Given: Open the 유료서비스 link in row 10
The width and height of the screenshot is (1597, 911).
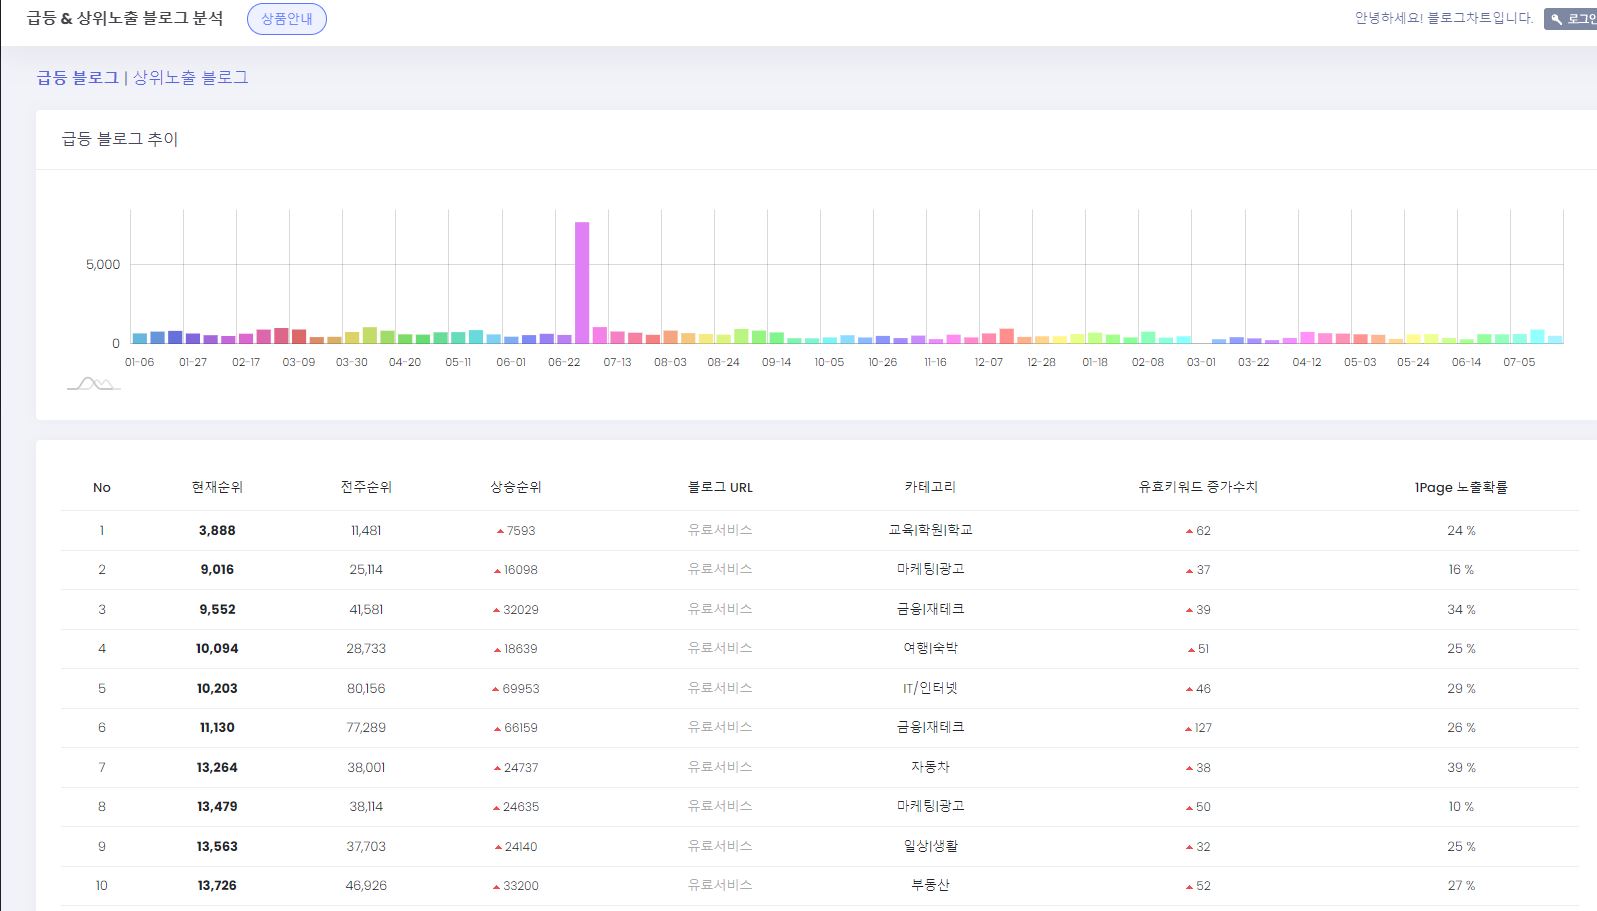Looking at the screenshot, I should click(x=719, y=885).
